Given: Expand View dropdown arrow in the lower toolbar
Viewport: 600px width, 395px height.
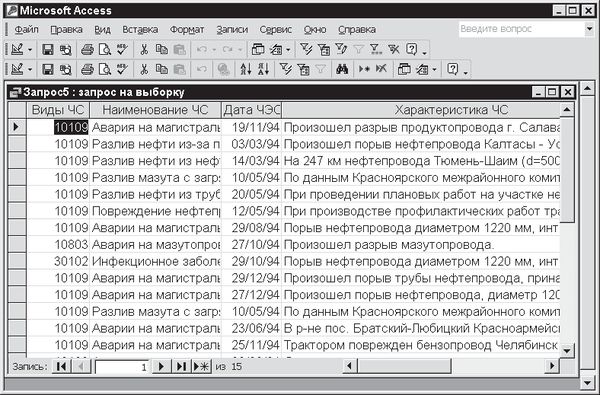Looking at the screenshot, I should click(x=30, y=70).
